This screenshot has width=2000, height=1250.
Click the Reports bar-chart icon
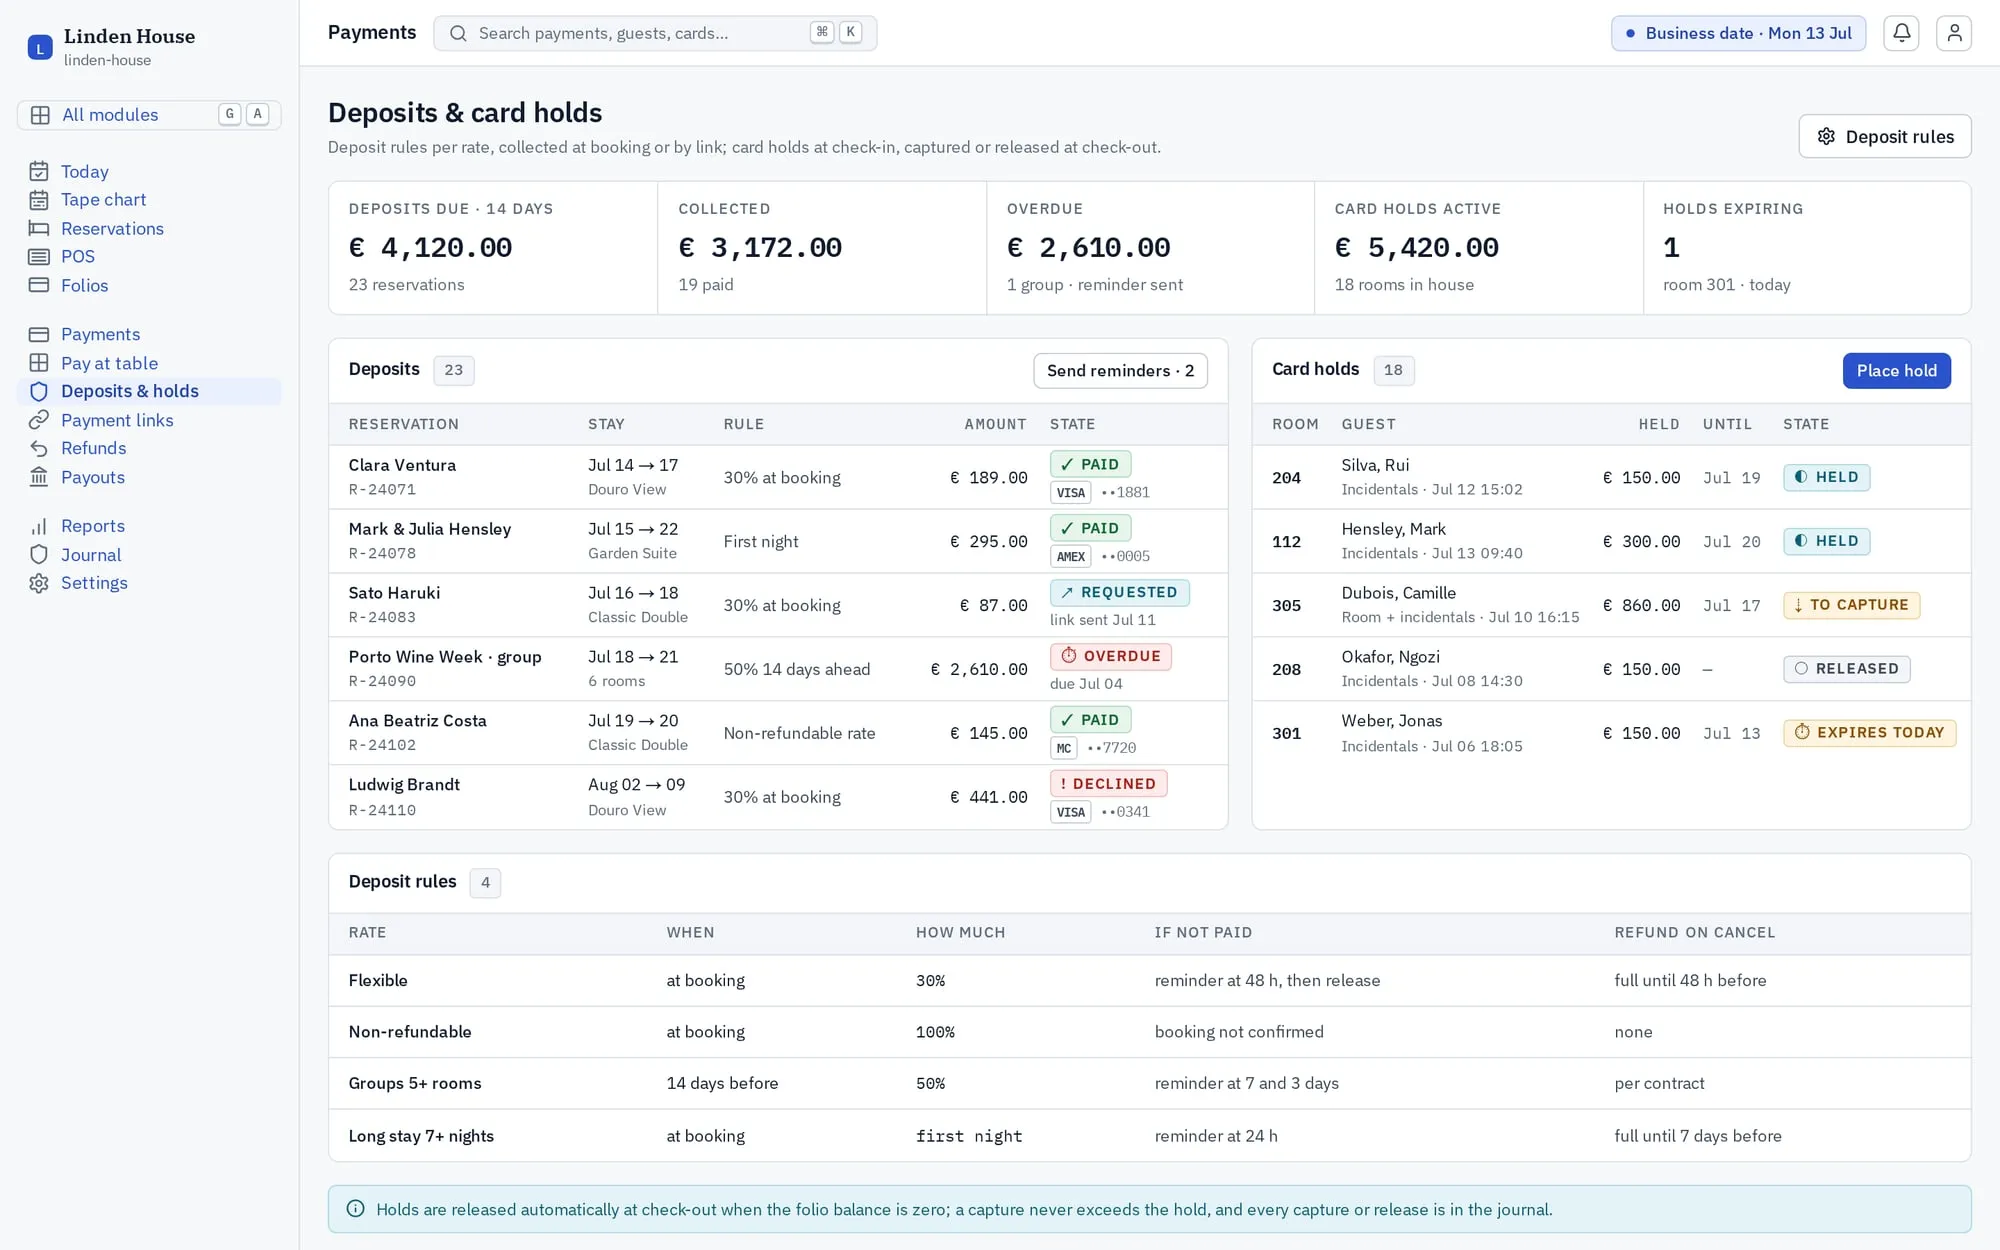pos(39,526)
